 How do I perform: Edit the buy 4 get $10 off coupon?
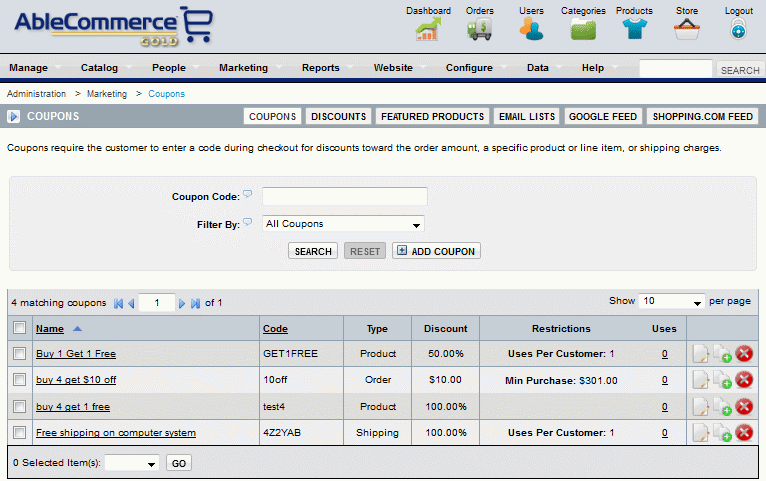[701, 380]
